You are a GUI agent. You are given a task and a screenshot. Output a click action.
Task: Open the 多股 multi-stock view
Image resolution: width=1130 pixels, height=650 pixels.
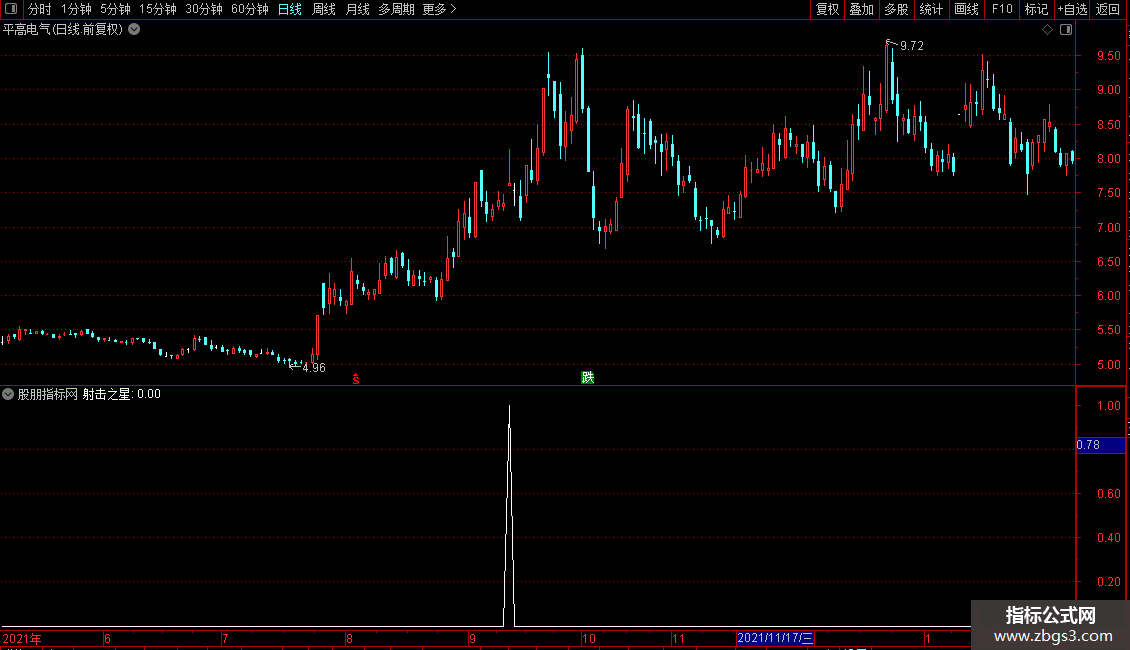pyautogui.click(x=896, y=9)
